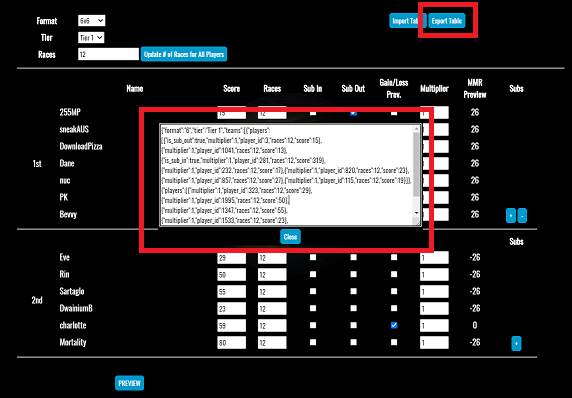Click charlotte's score field showing 59
The image size is (572, 398).
[232, 325]
